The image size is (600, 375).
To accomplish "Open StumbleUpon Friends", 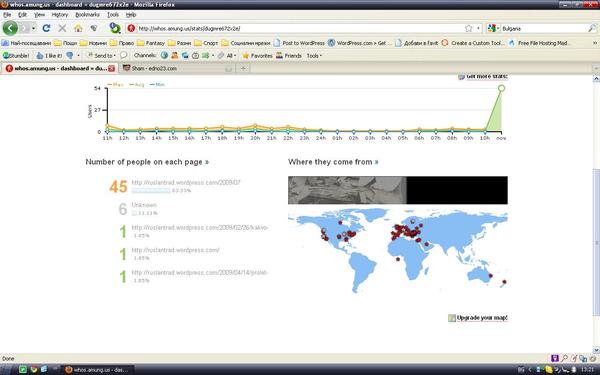I will [x=289, y=55].
